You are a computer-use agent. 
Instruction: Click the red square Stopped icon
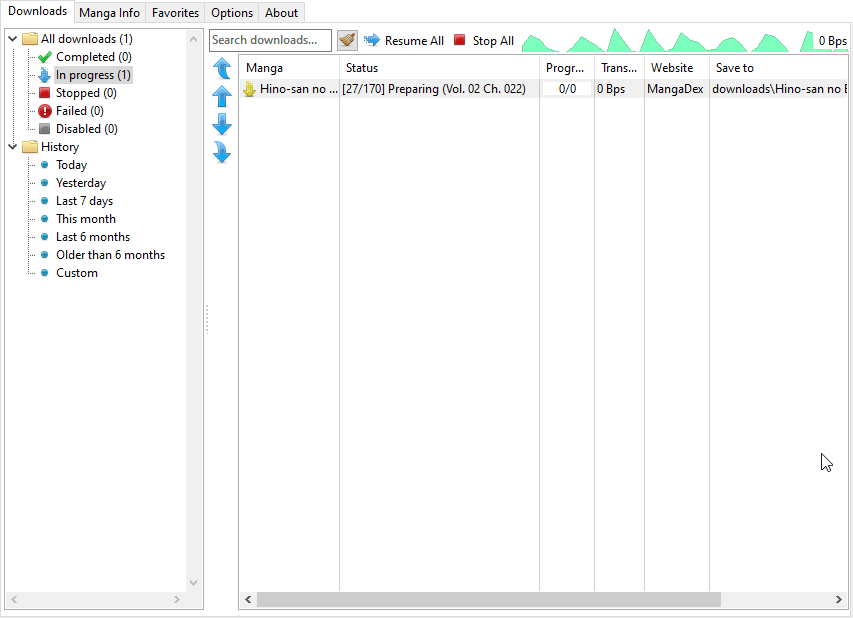point(45,92)
